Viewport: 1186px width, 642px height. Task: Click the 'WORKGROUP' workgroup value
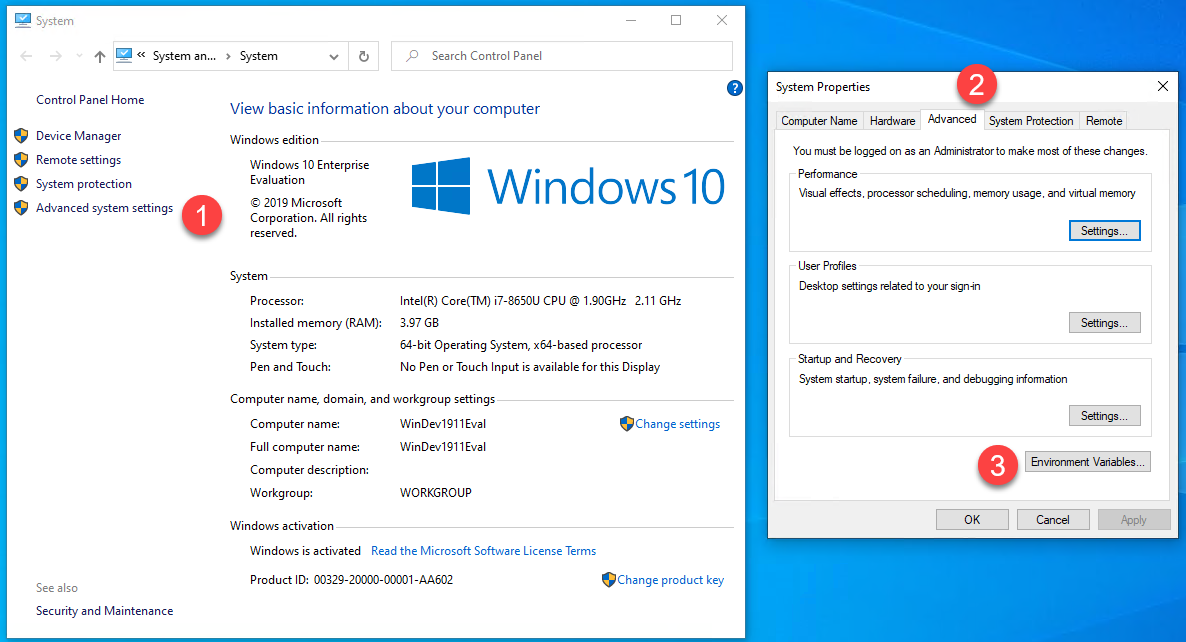(x=436, y=493)
